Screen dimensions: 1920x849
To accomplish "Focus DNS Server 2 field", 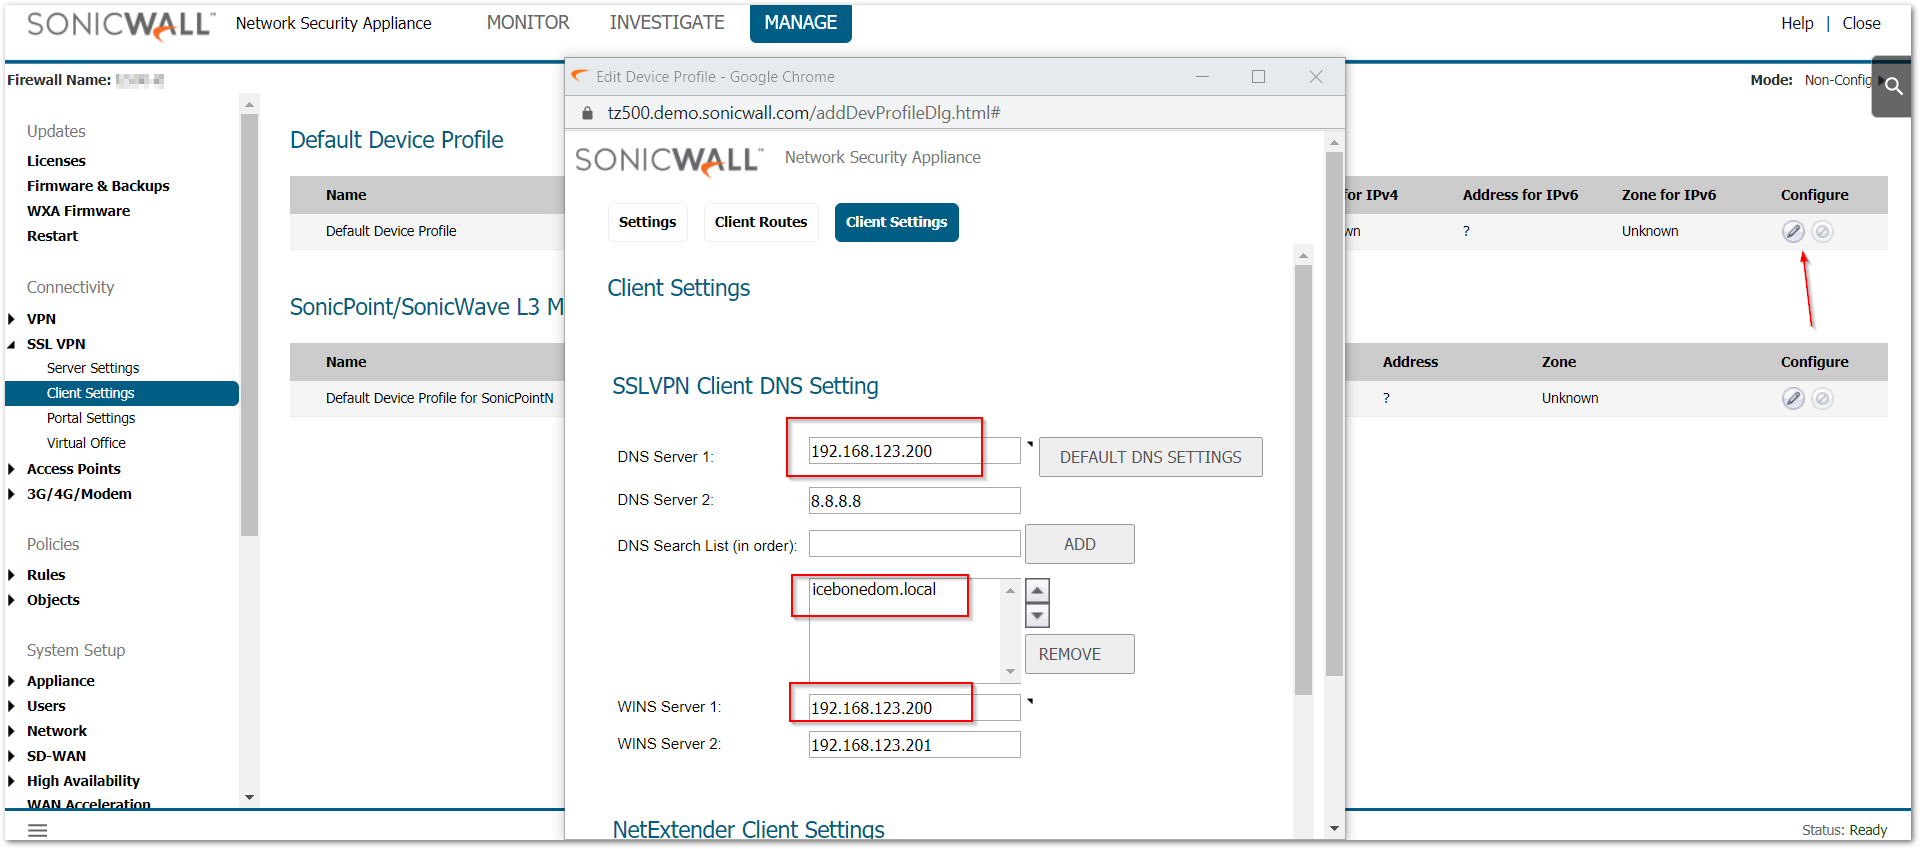I will 914,500.
